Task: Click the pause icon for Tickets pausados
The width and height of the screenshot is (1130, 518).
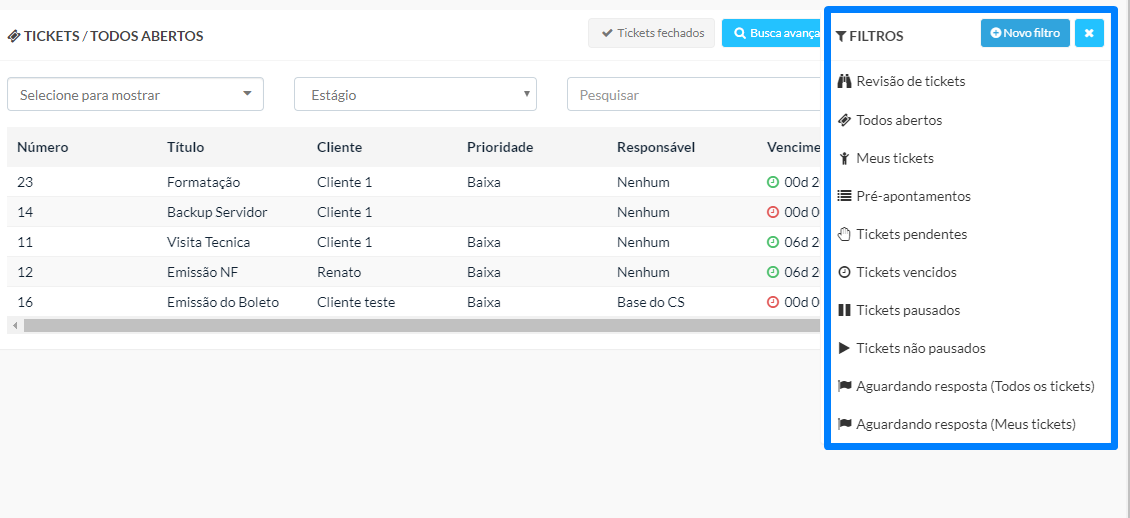Action: pyautogui.click(x=845, y=311)
